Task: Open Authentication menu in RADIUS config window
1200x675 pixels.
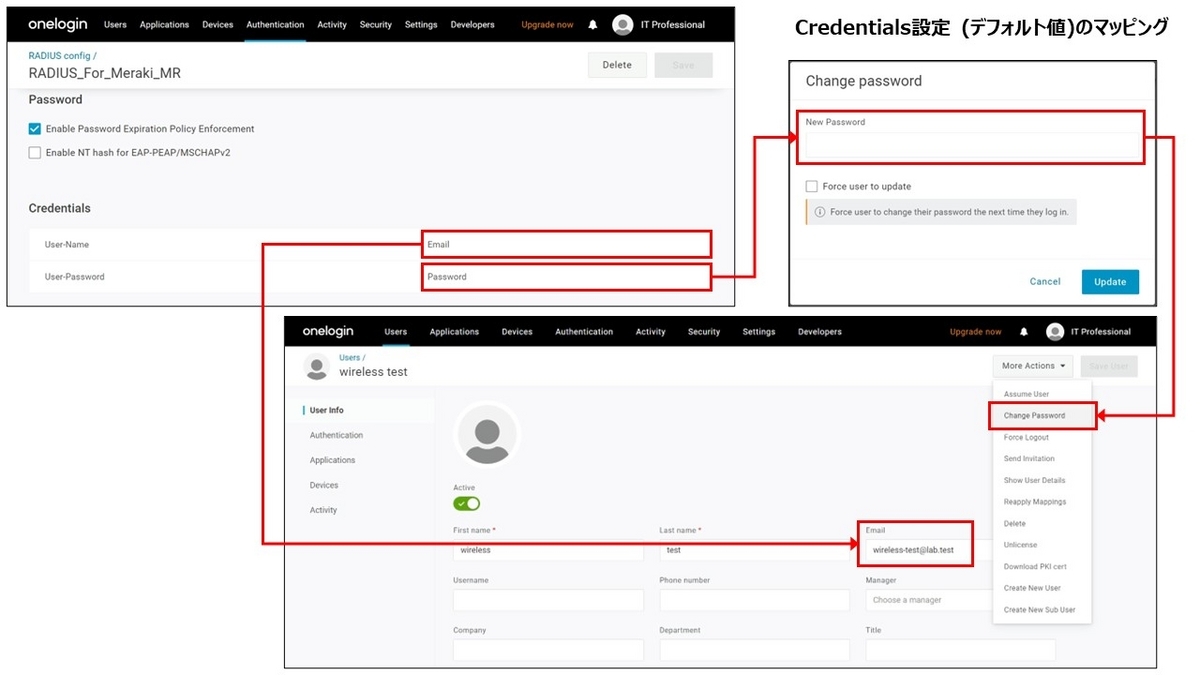Action: point(275,25)
